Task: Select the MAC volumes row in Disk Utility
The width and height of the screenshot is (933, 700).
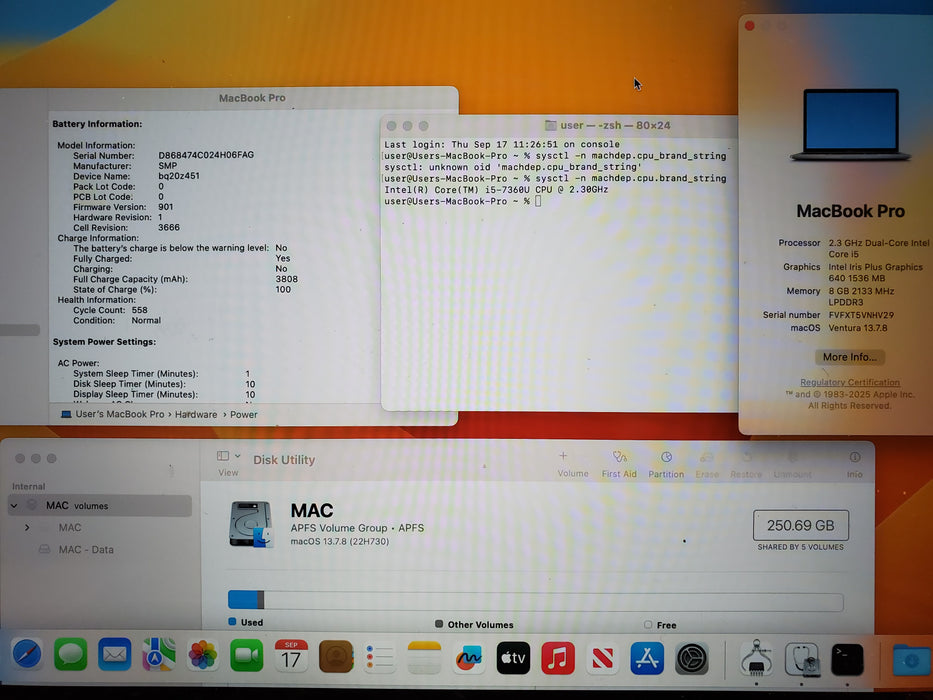Action: pyautogui.click(x=100, y=506)
